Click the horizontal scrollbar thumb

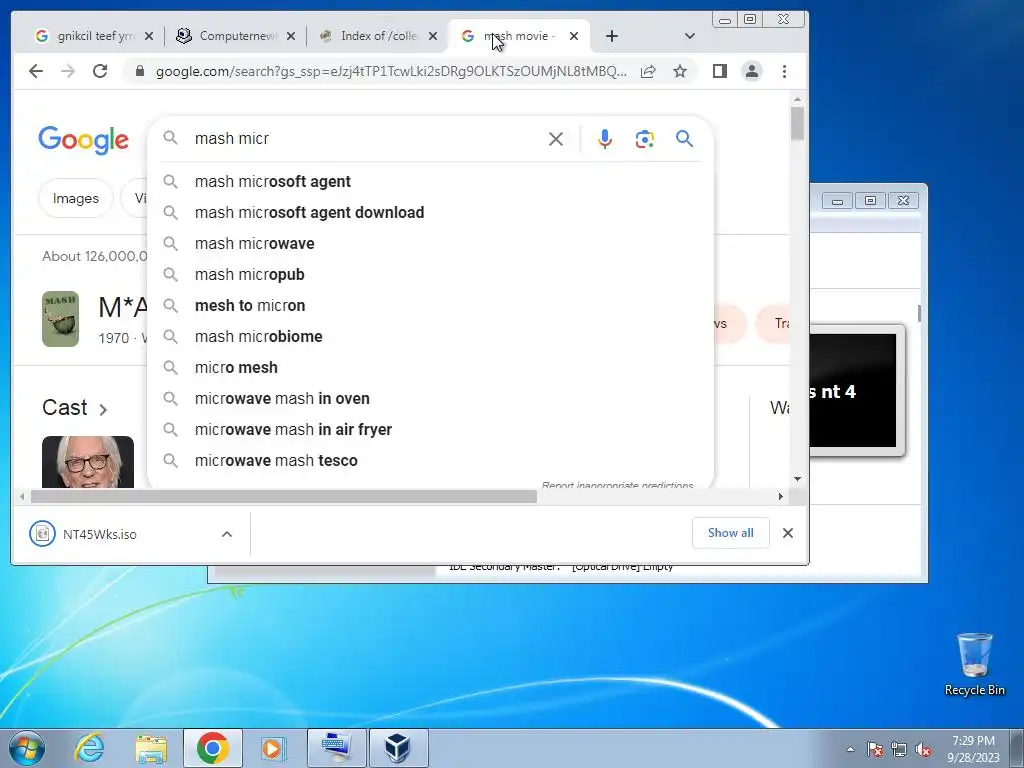[283, 497]
